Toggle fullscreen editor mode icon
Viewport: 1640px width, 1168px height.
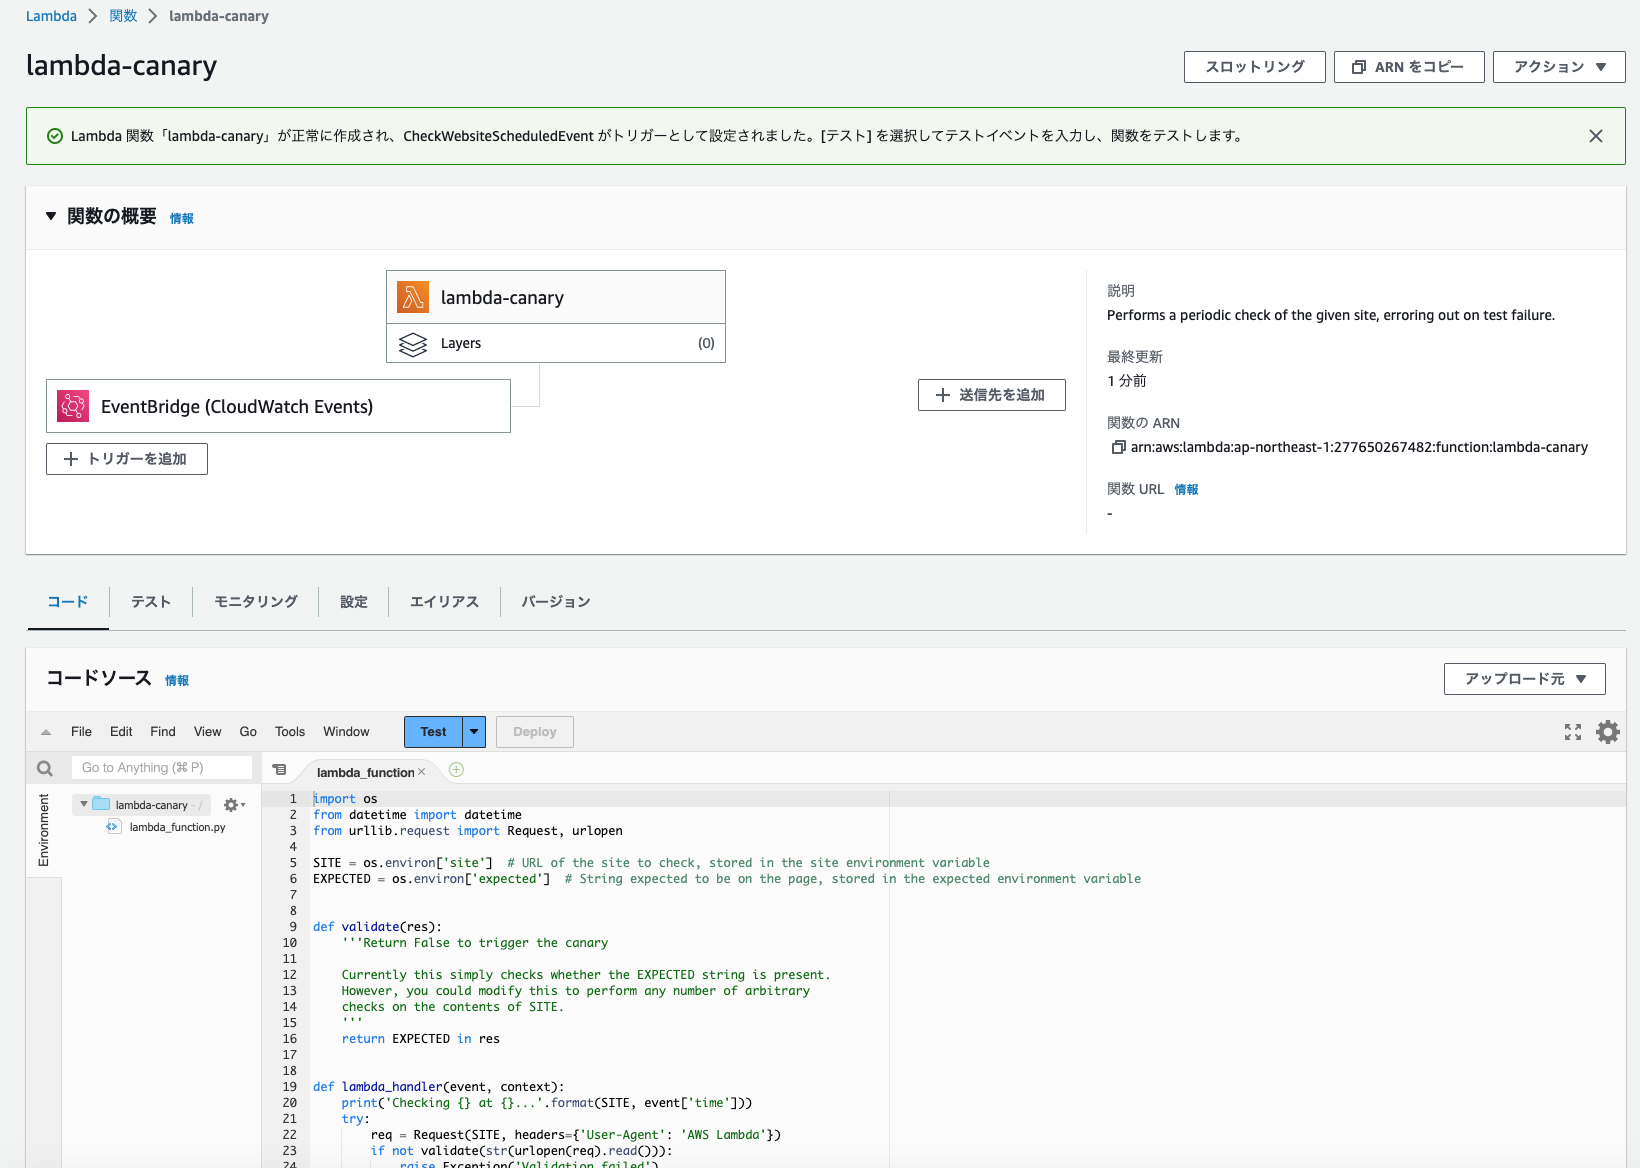(1573, 732)
